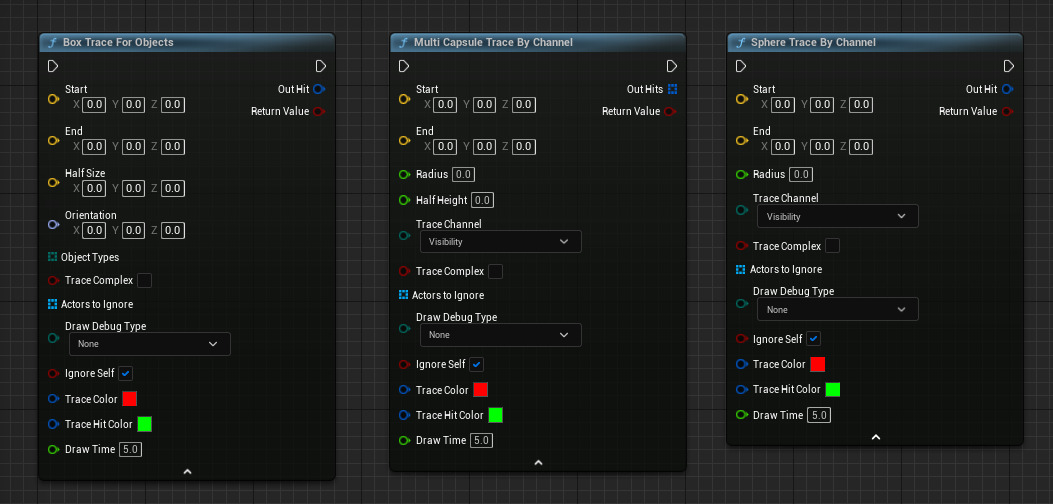Click Return Value pin on Box Trace node

(x=319, y=112)
